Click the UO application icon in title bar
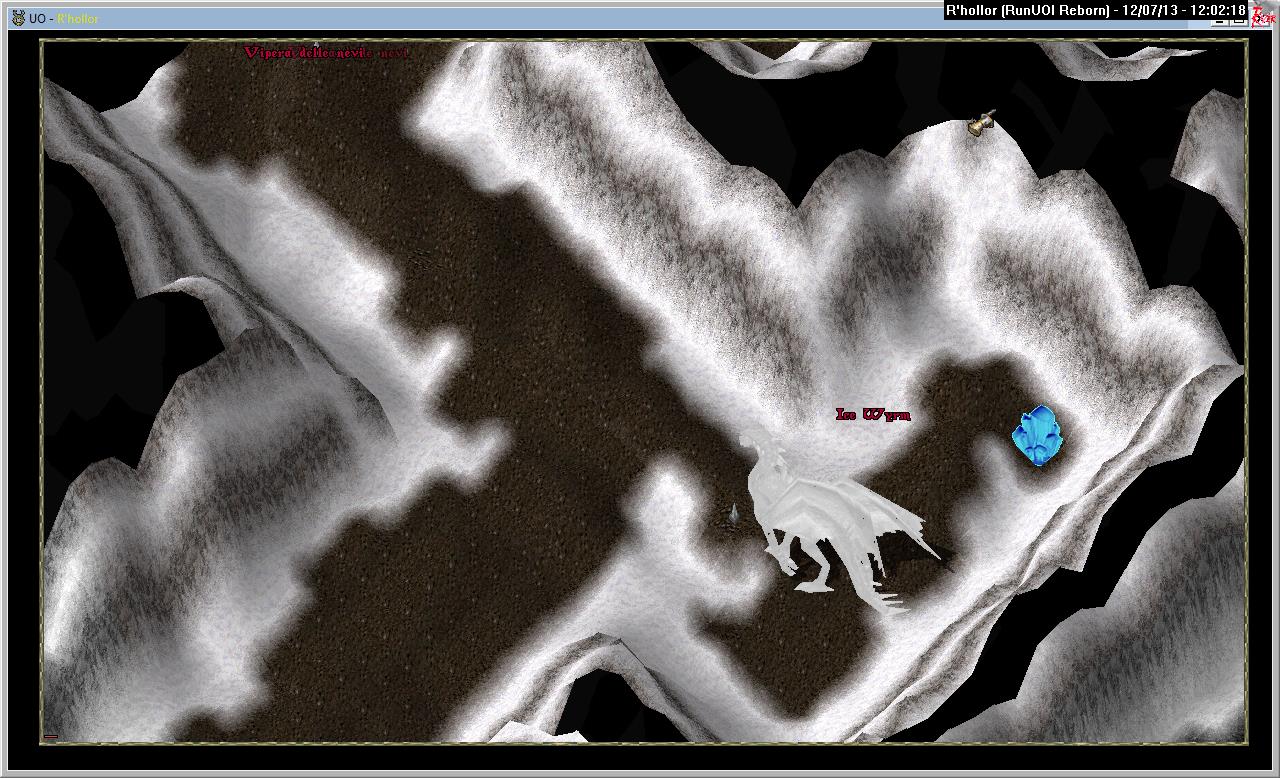This screenshot has width=1280, height=778. [x=18, y=18]
